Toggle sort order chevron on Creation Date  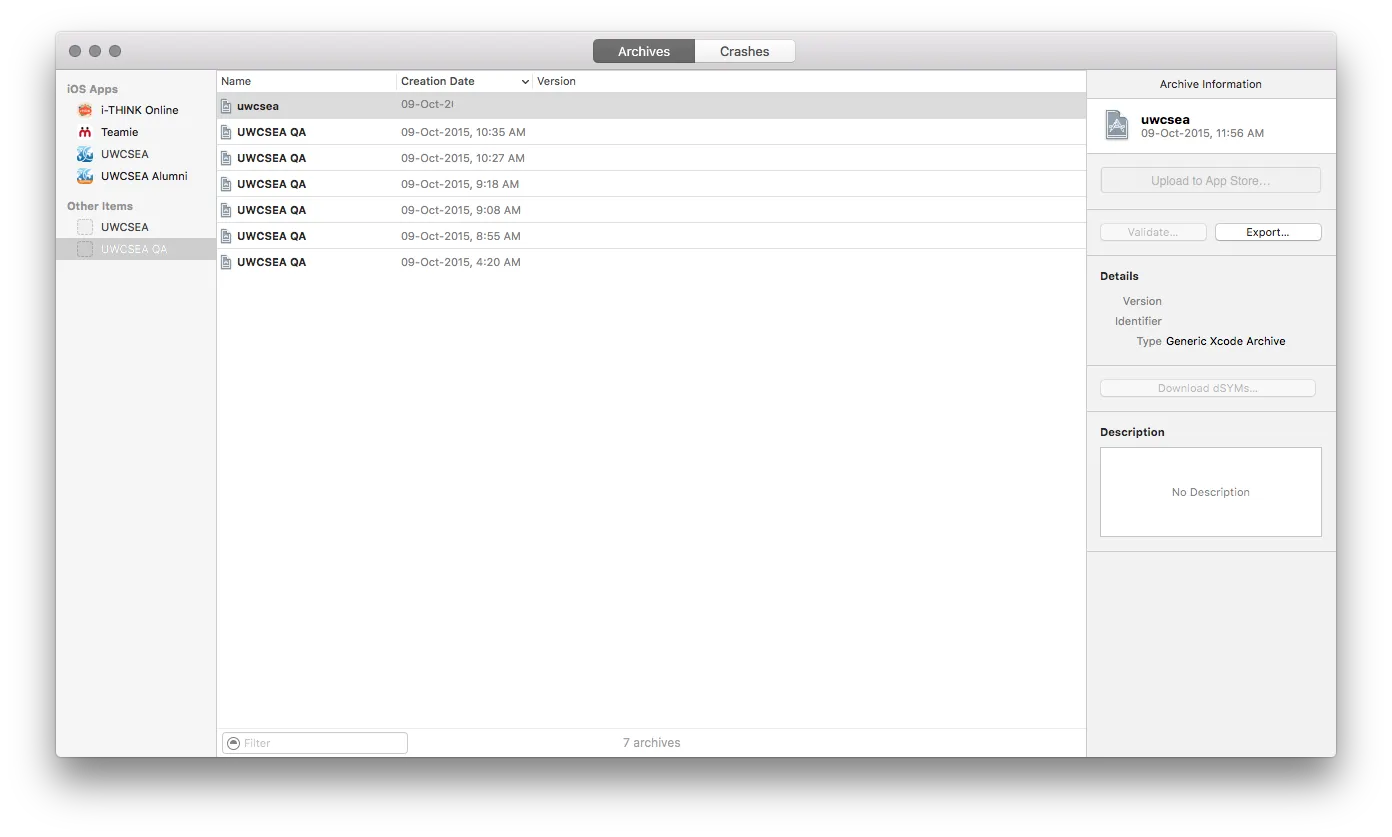coord(525,81)
